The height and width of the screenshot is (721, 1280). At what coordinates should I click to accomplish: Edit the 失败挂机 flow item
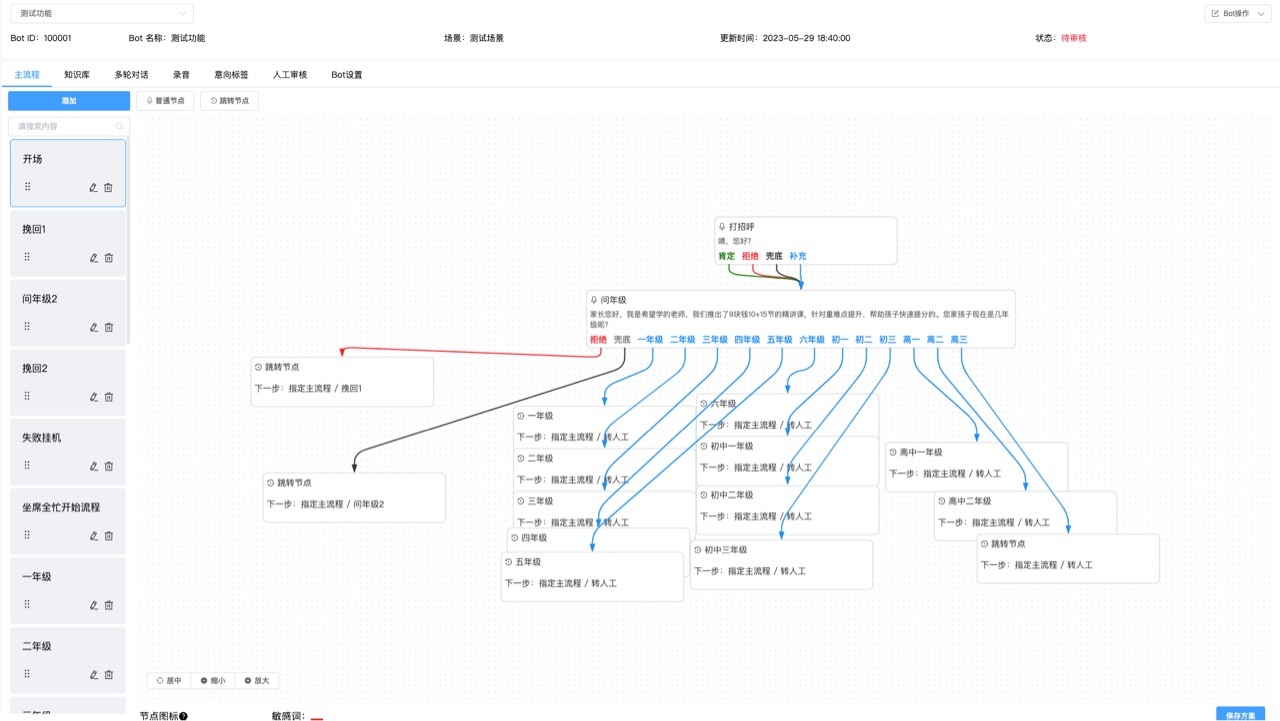pos(93,466)
